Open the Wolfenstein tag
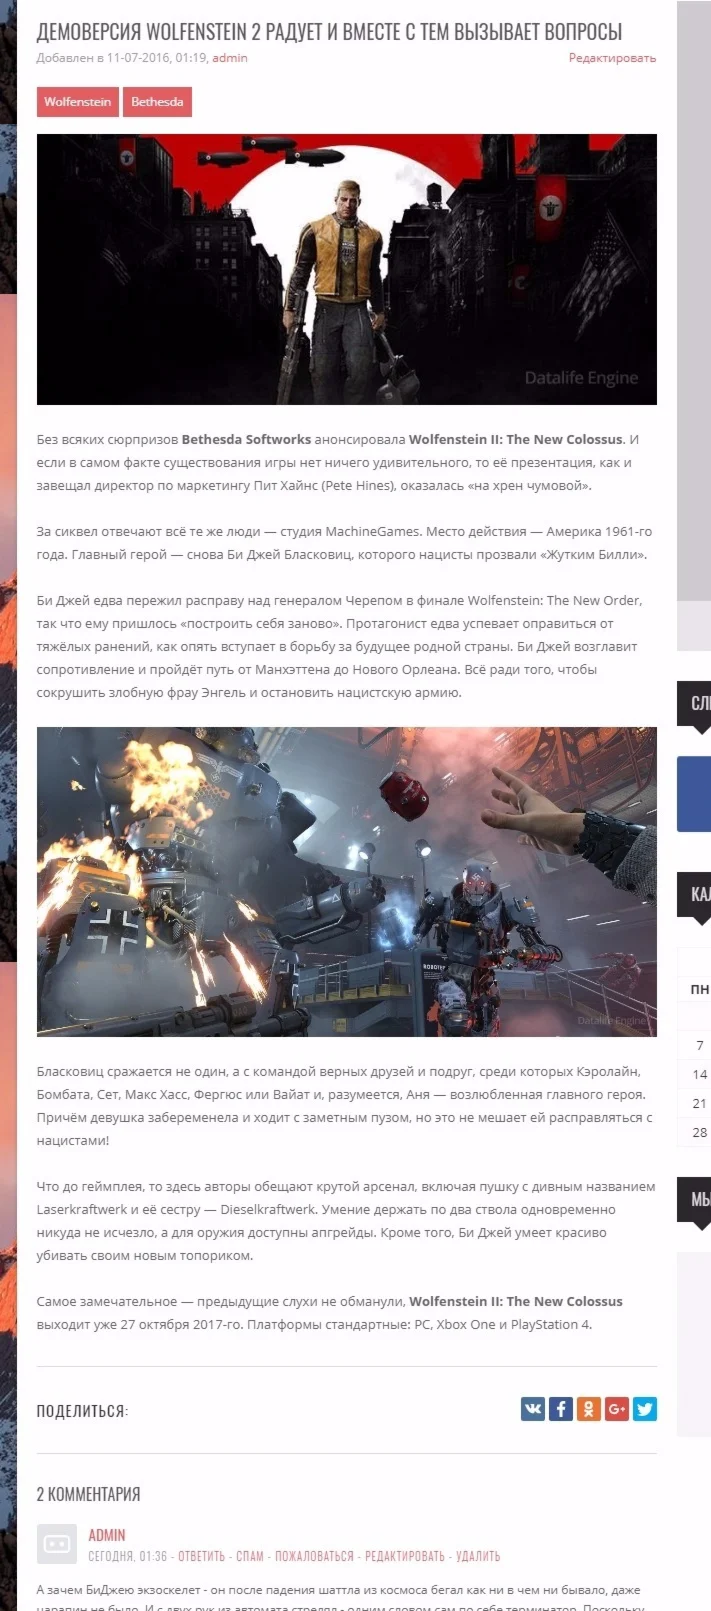 pyautogui.click(x=77, y=102)
